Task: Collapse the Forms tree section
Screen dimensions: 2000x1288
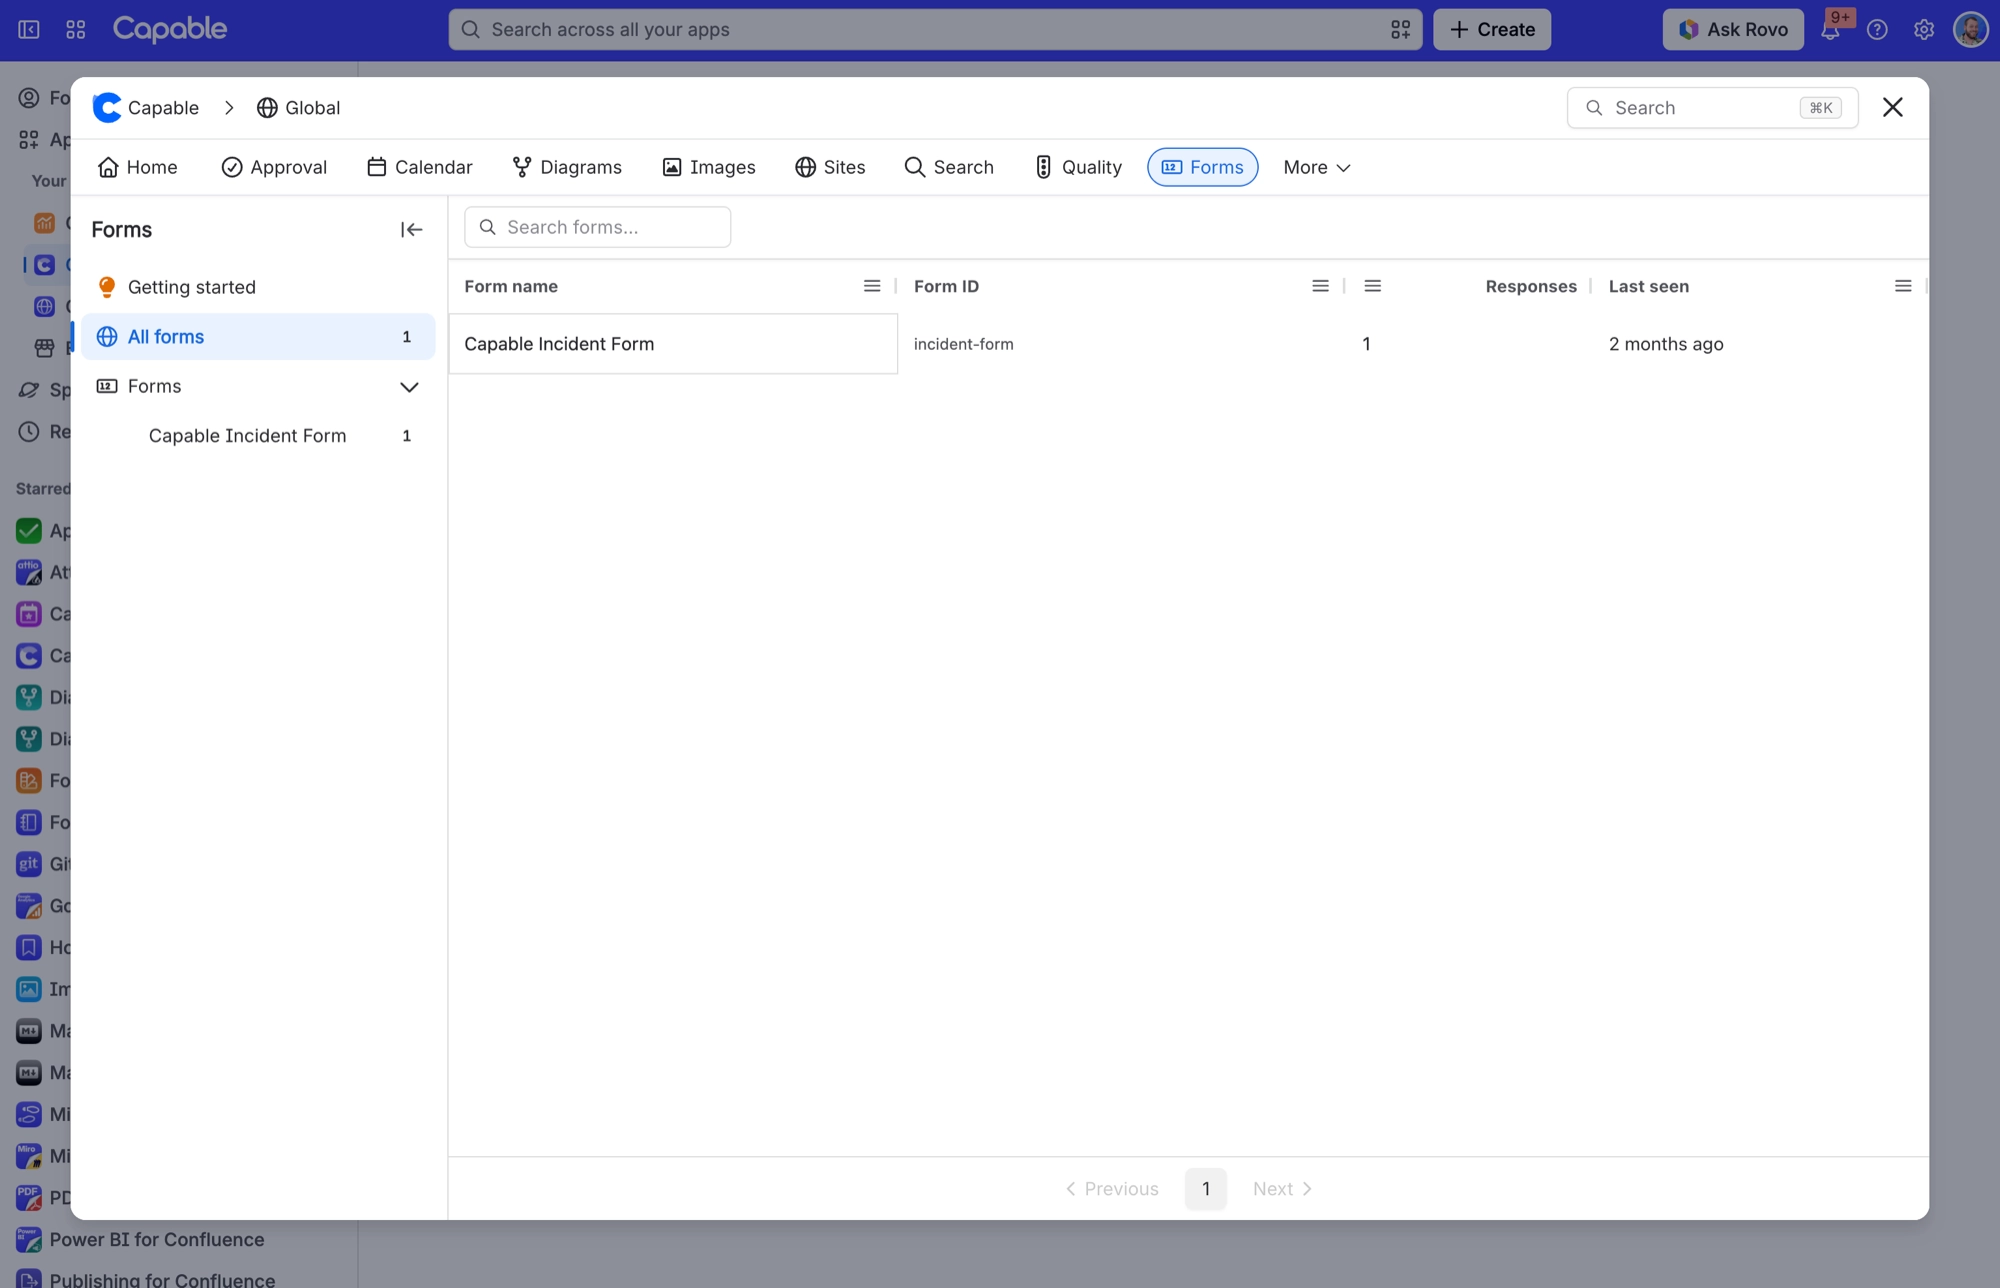Action: click(x=409, y=386)
